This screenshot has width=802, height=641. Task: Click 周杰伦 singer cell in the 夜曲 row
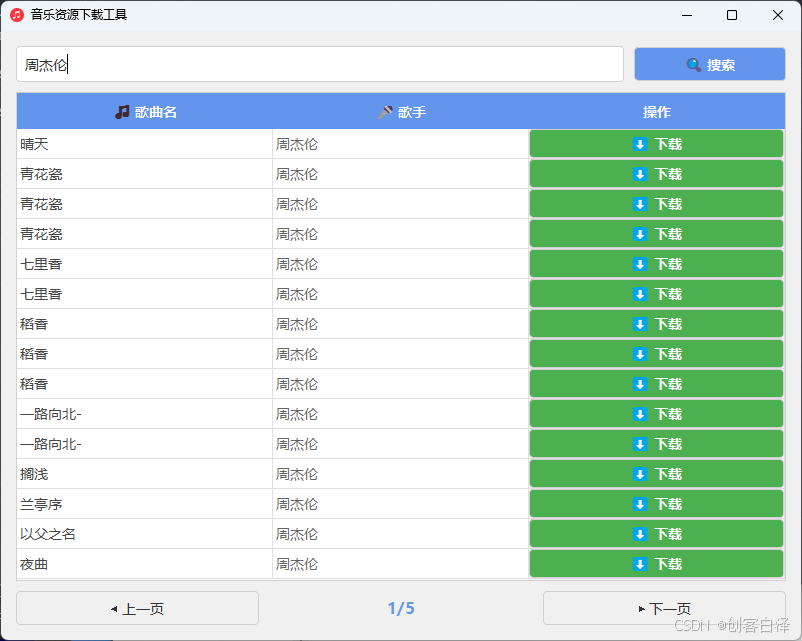tap(400, 564)
